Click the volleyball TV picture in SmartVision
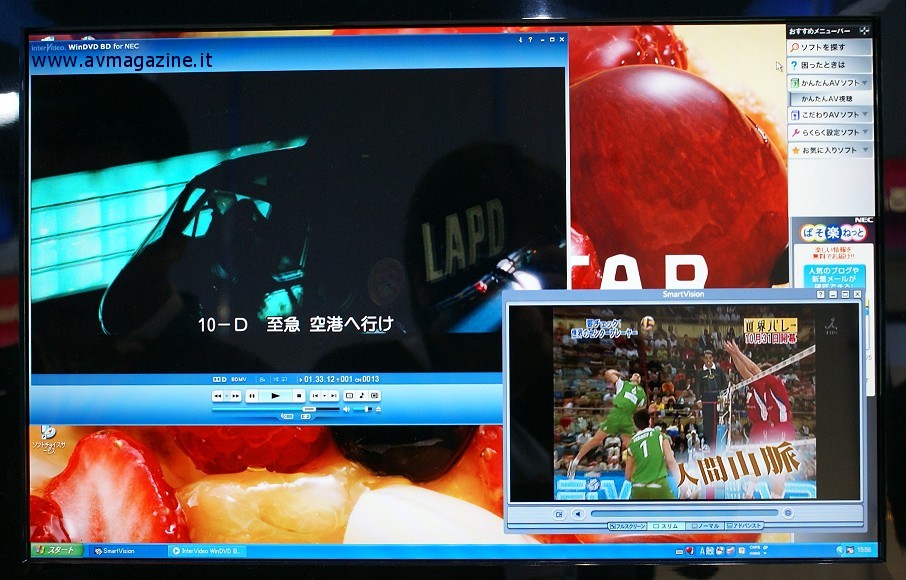This screenshot has width=906, height=580. click(x=685, y=403)
